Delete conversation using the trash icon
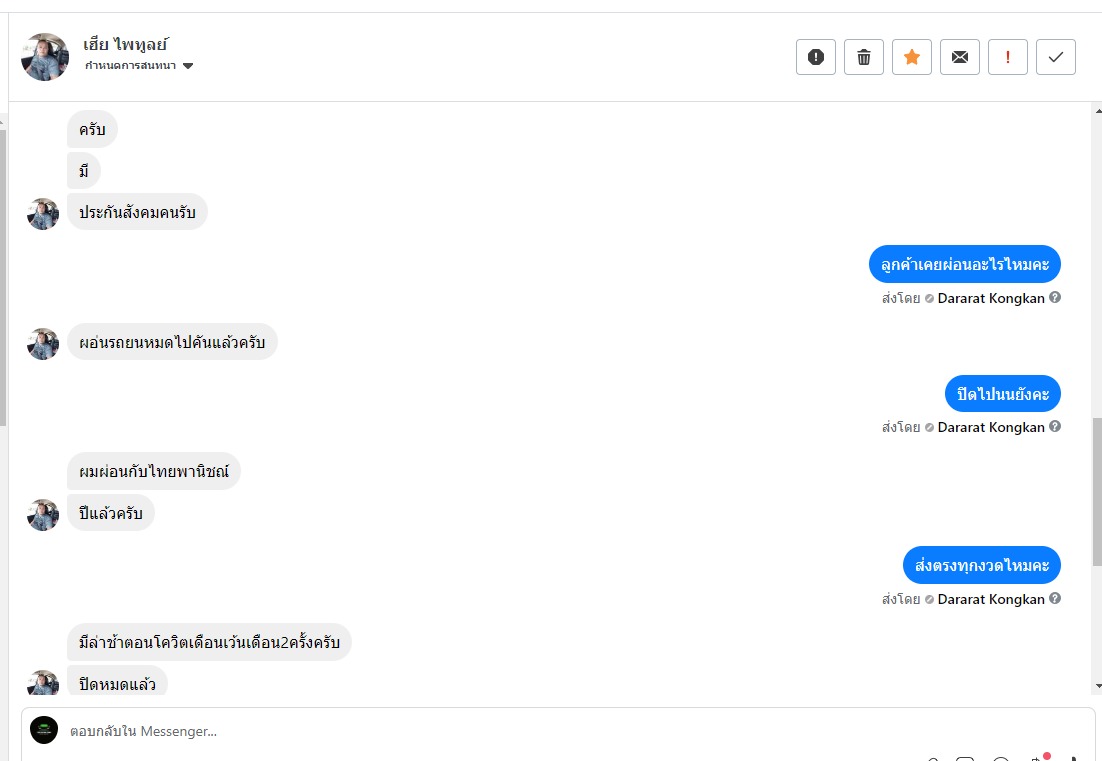This screenshot has width=1102, height=761. pos(863,57)
